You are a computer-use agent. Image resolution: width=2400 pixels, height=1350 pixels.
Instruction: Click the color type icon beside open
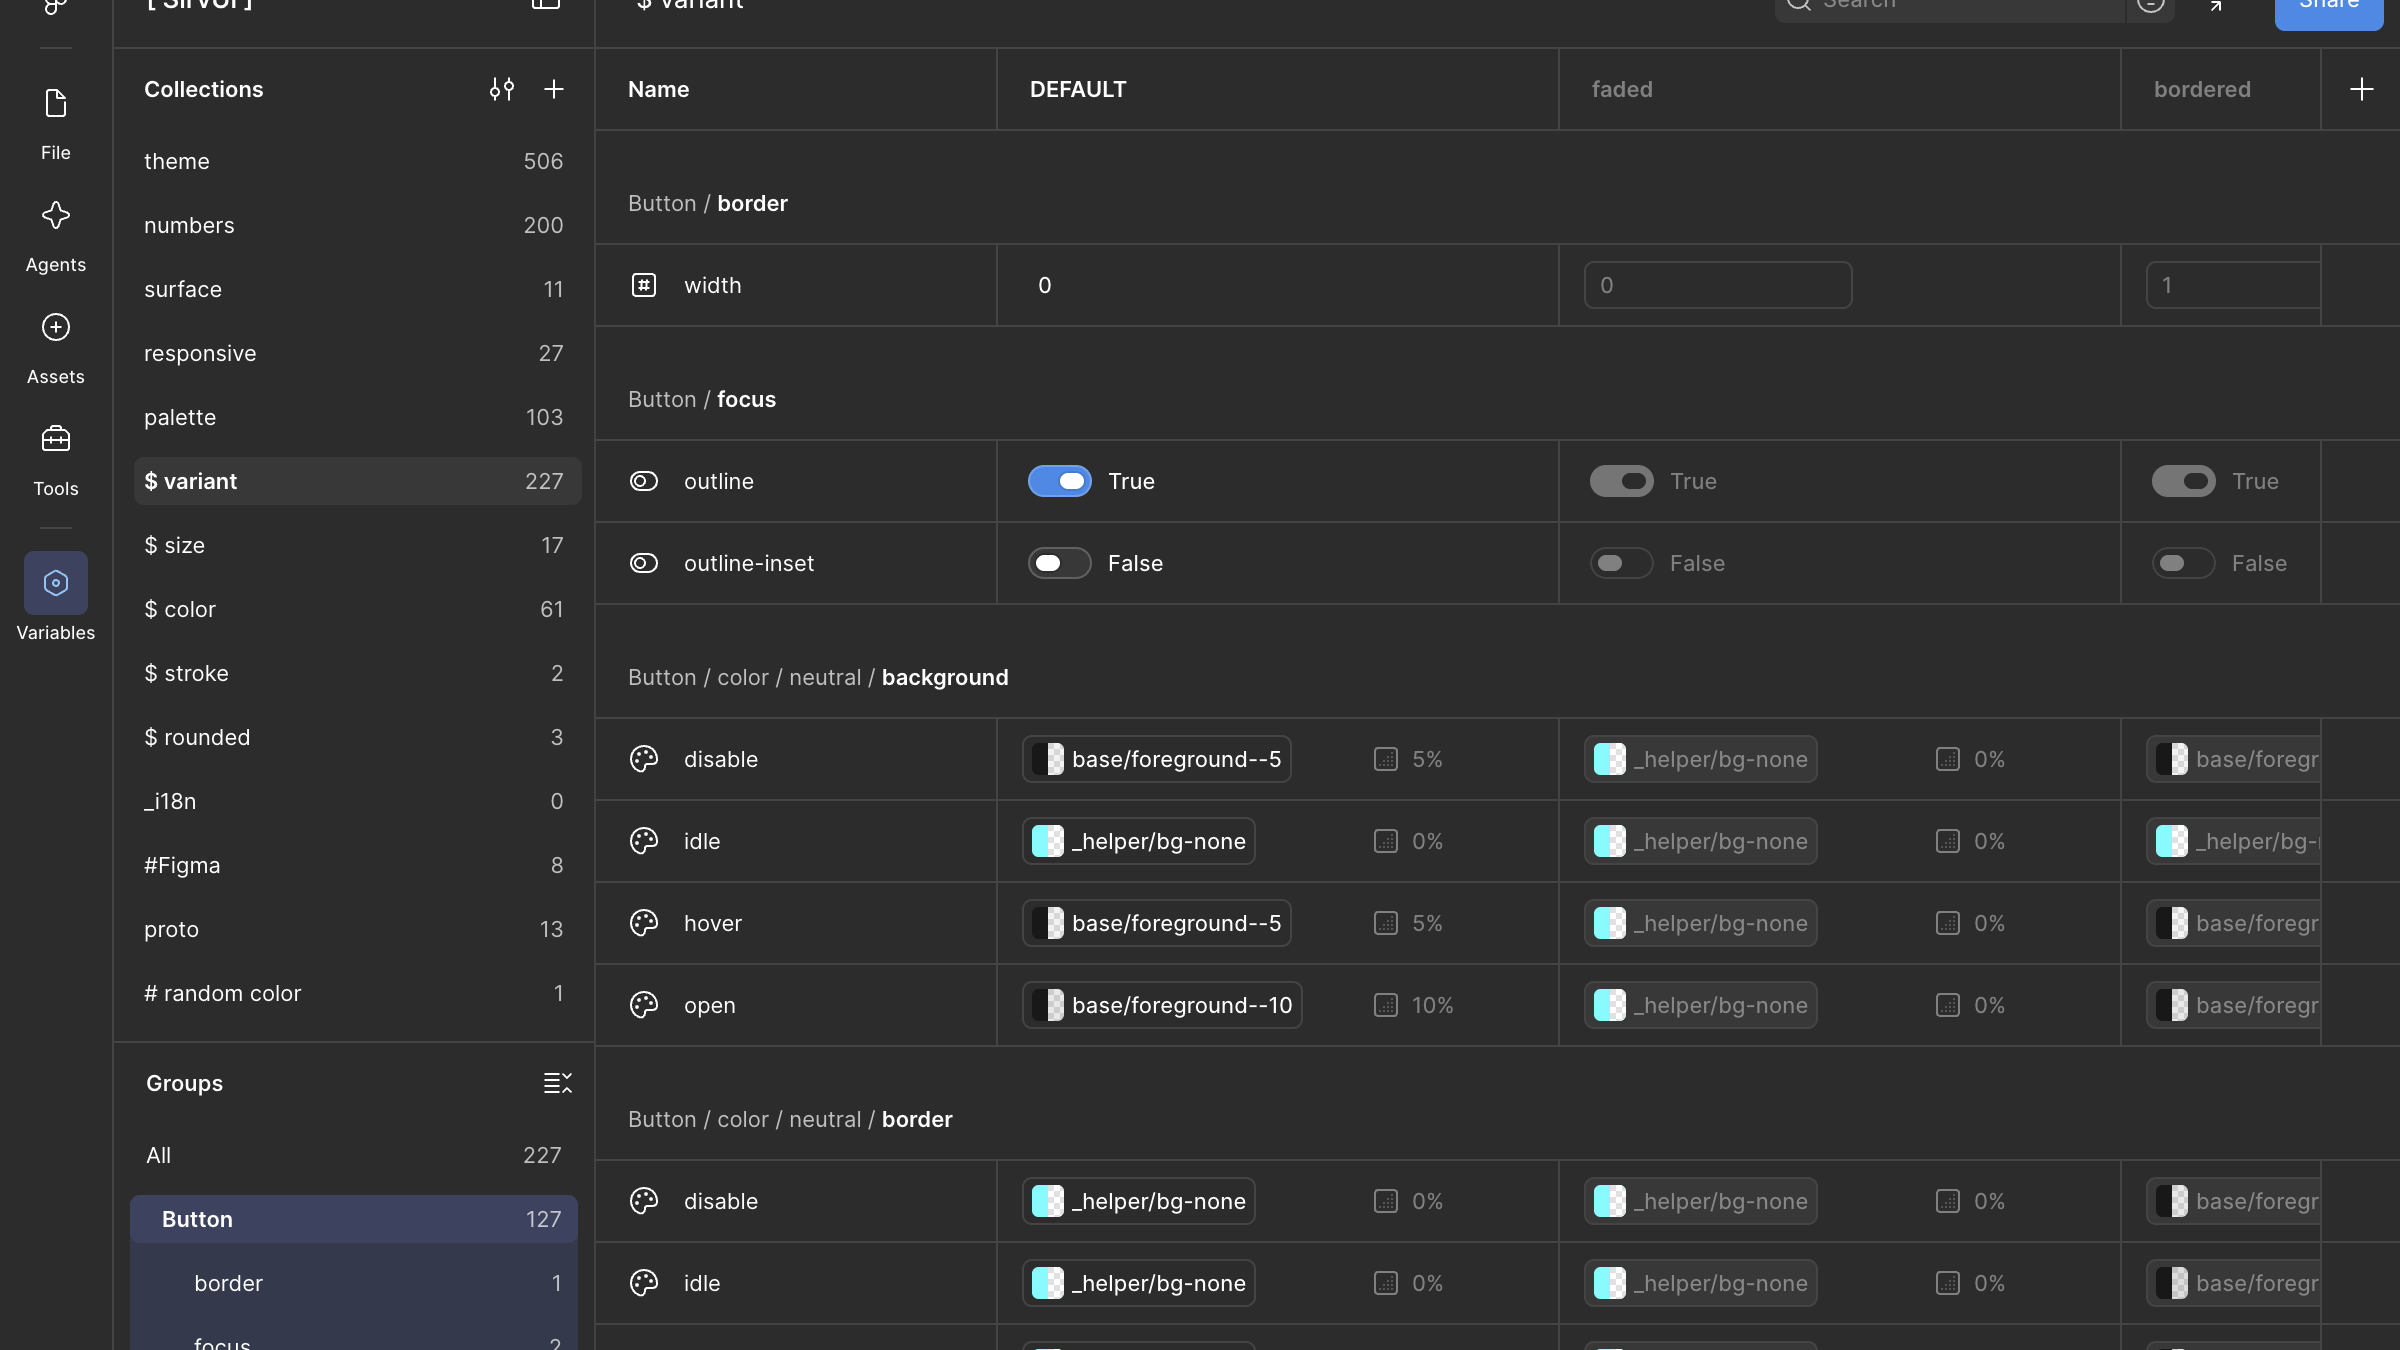[x=644, y=1005]
